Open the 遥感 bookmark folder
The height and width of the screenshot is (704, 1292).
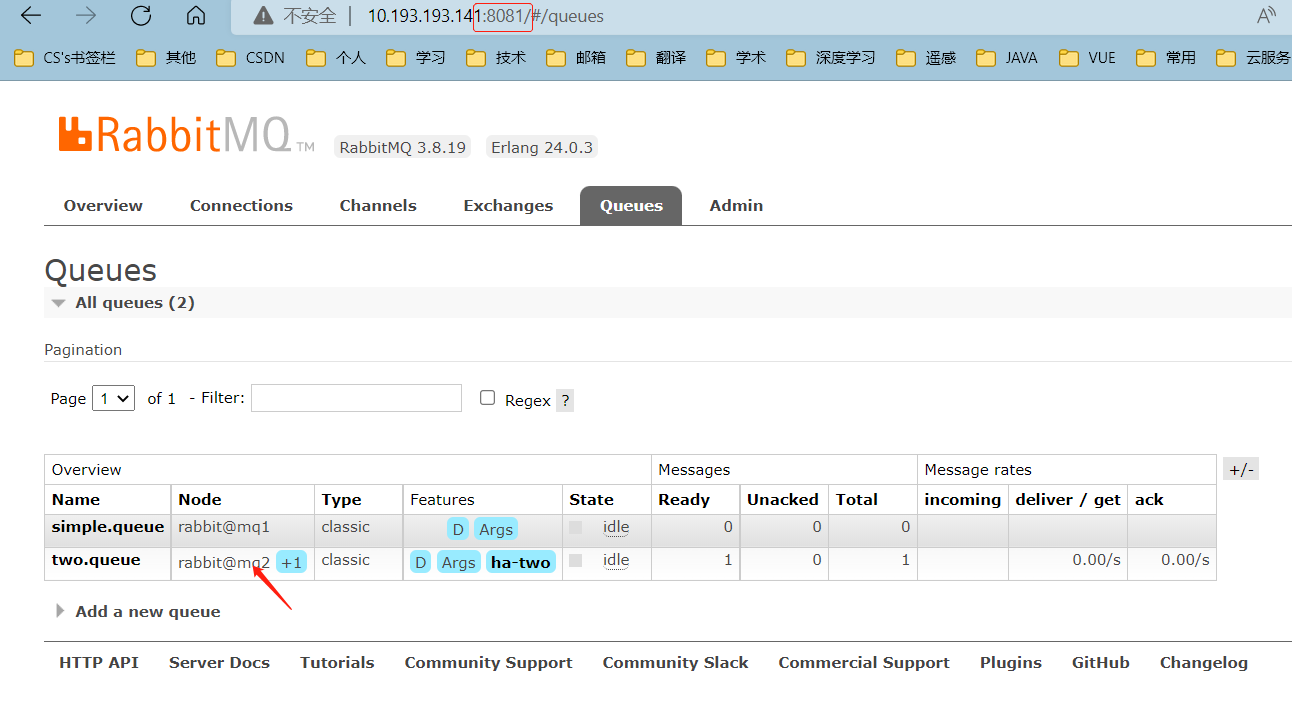926,58
